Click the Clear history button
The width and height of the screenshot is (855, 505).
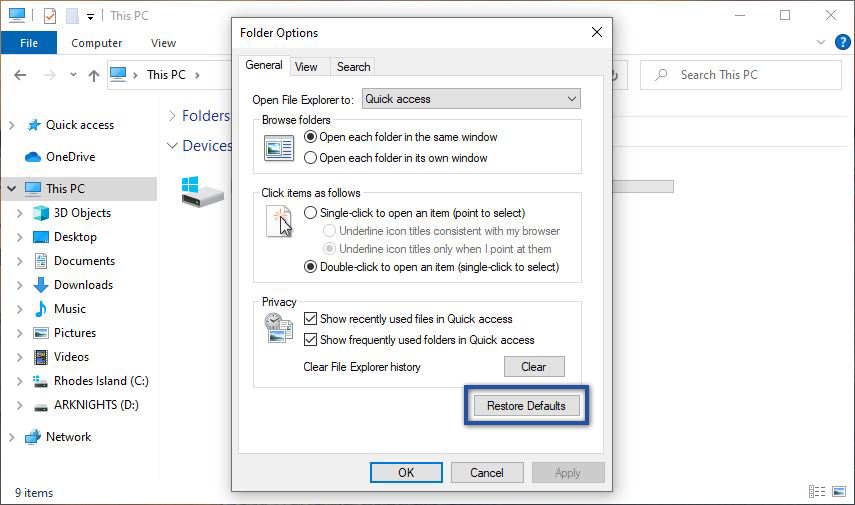tap(534, 366)
